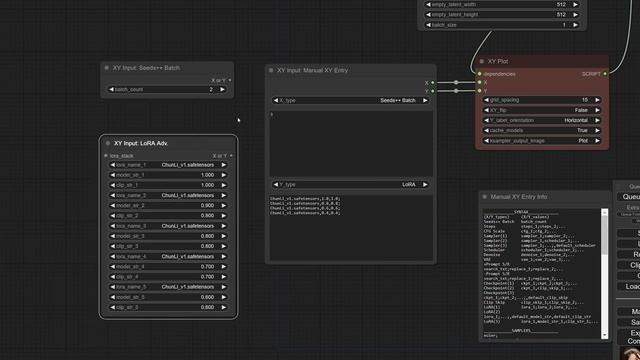Click the clip_str_3 value 0.800

click(207, 246)
